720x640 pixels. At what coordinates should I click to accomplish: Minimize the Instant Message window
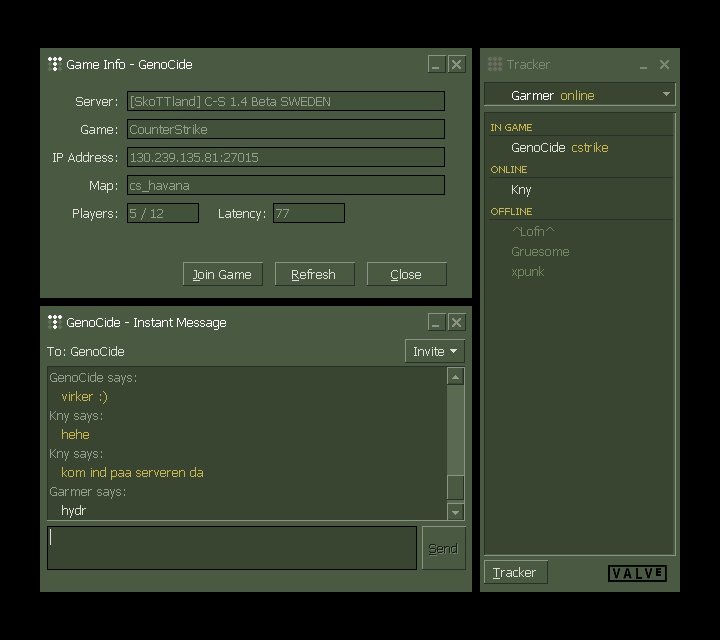[436, 322]
